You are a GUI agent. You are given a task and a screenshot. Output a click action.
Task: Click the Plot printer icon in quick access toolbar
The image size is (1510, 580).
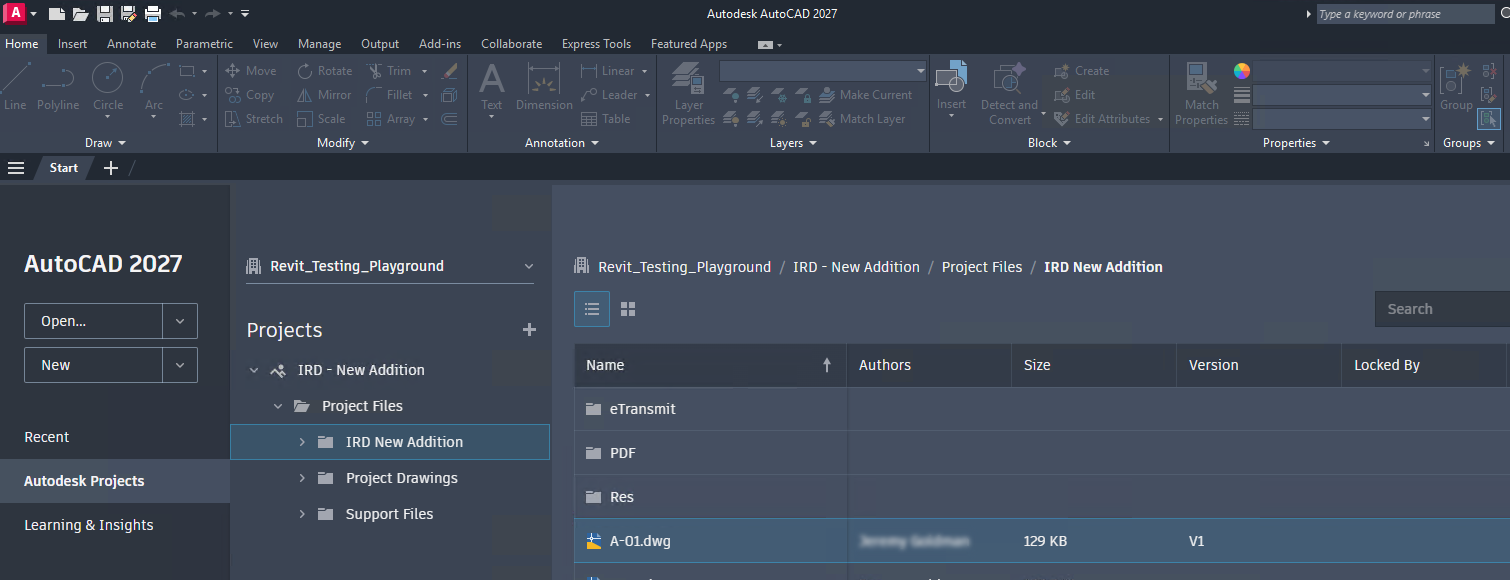pos(152,14)
